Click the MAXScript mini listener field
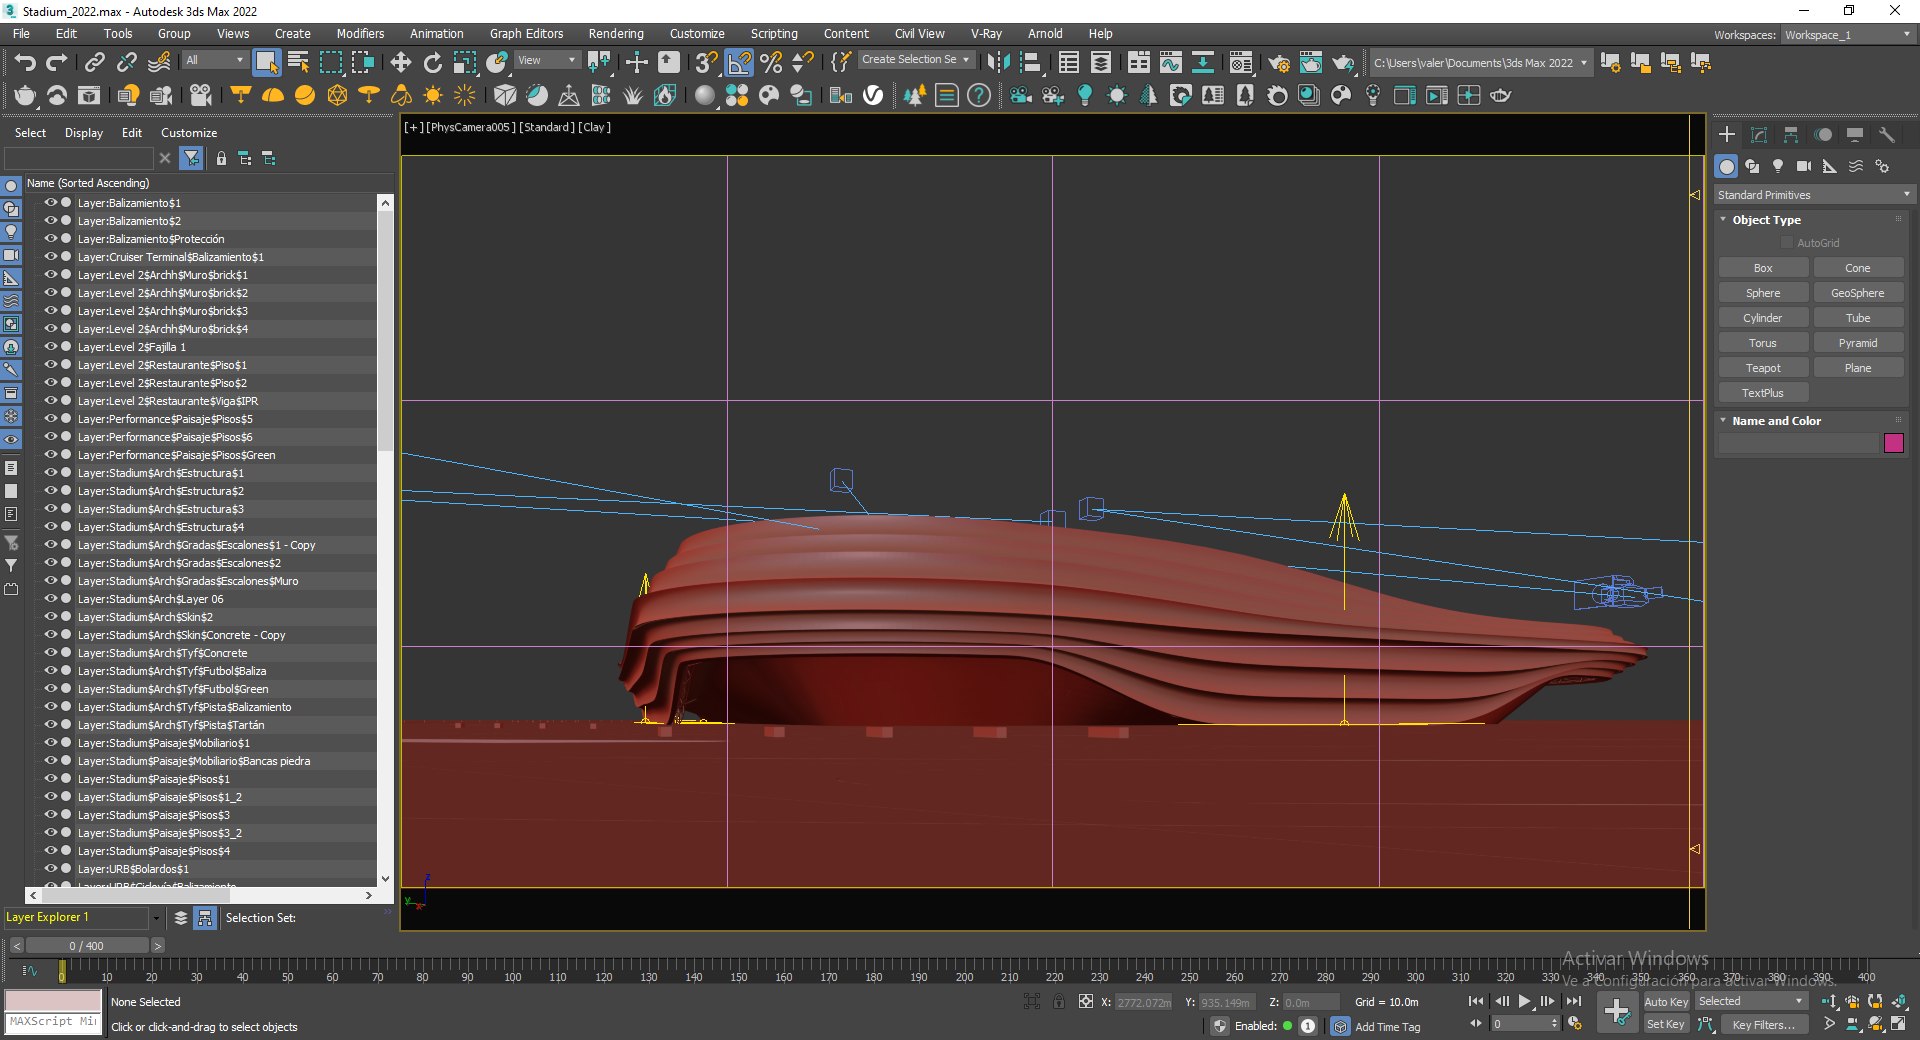 pyautogui.click(x=53, y=1022)
